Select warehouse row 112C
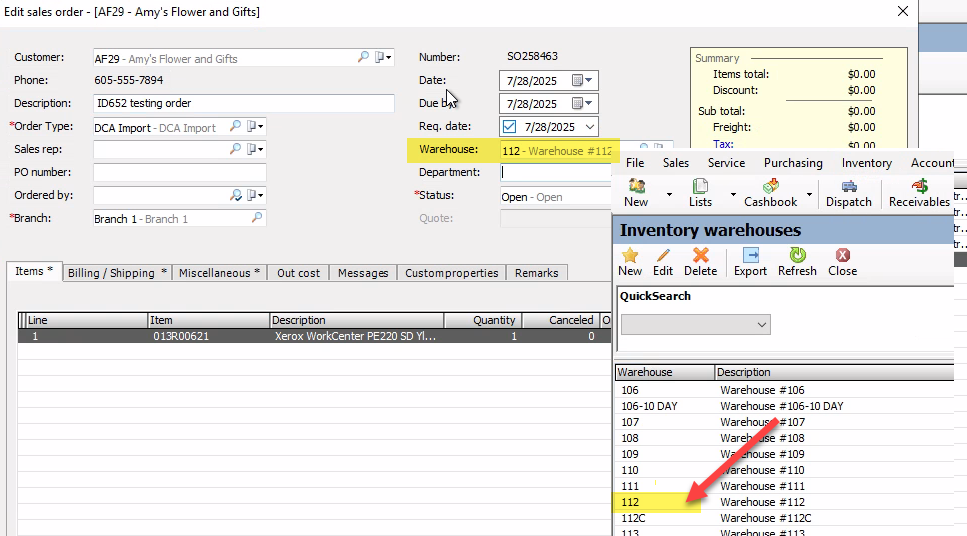Viewport: 967px width, 536px height. tap(784, 518)
